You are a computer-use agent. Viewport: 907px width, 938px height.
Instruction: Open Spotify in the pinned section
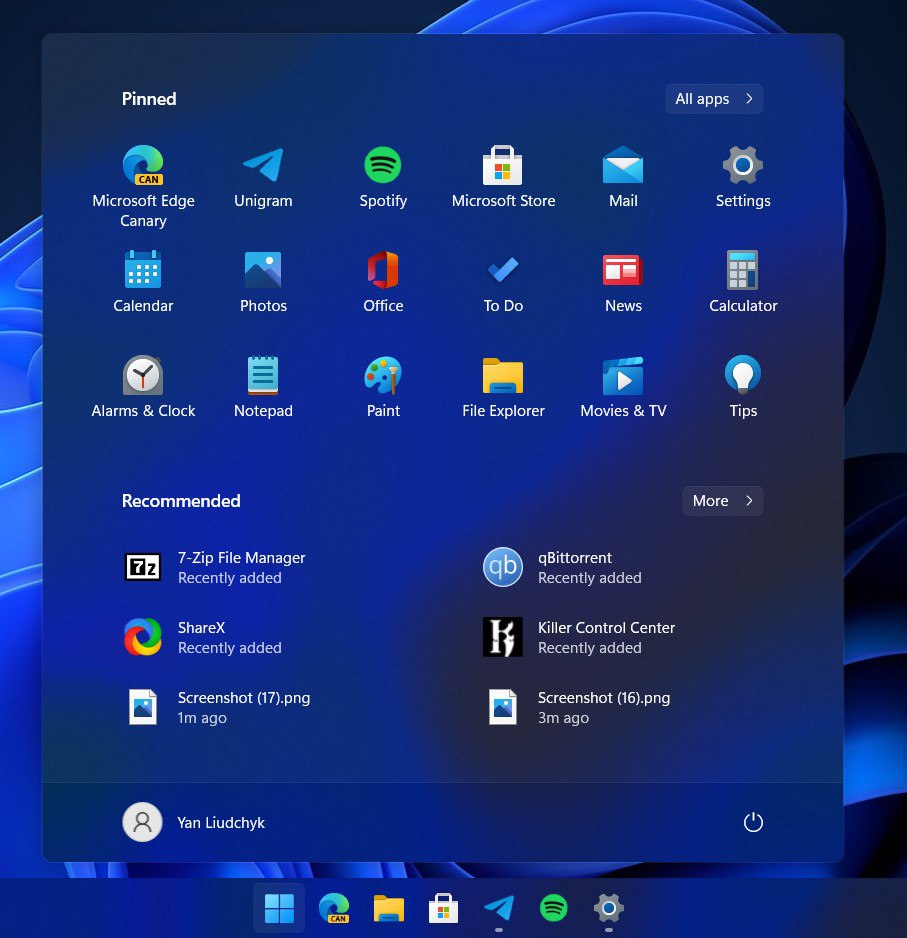point(383,176)
